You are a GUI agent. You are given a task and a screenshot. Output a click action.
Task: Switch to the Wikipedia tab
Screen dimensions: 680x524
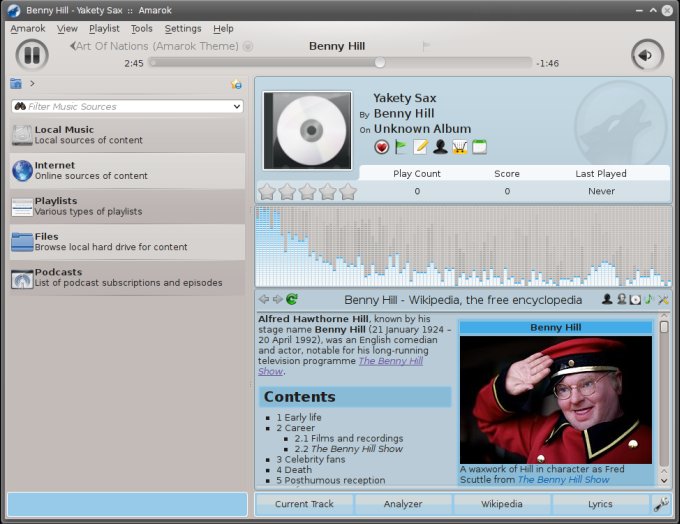tap(502, 504)
